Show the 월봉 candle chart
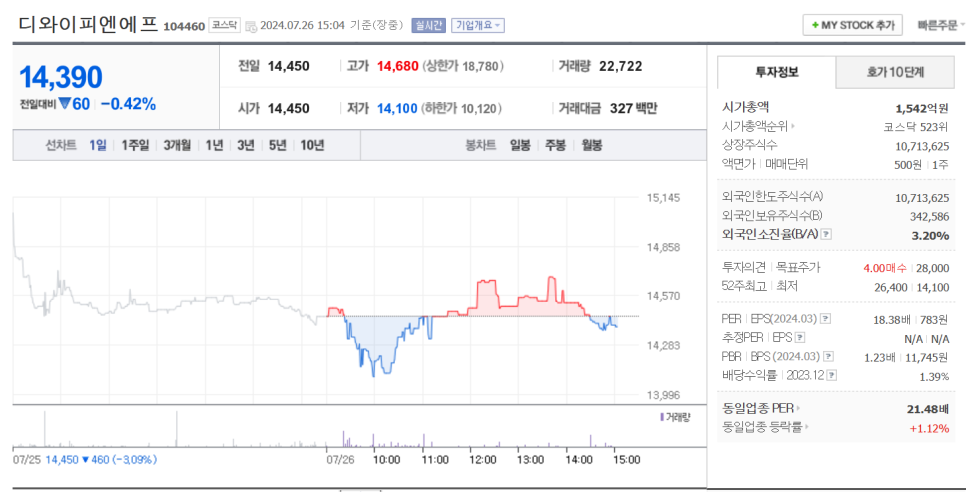Viewport: 966px width, 492px height. click(592, 145)
